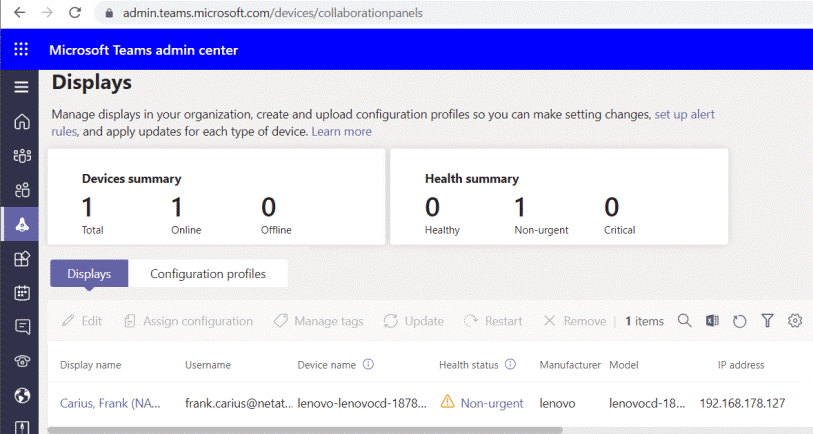
Task: Click the Edit toolbar button
Action: coord(82,321)
